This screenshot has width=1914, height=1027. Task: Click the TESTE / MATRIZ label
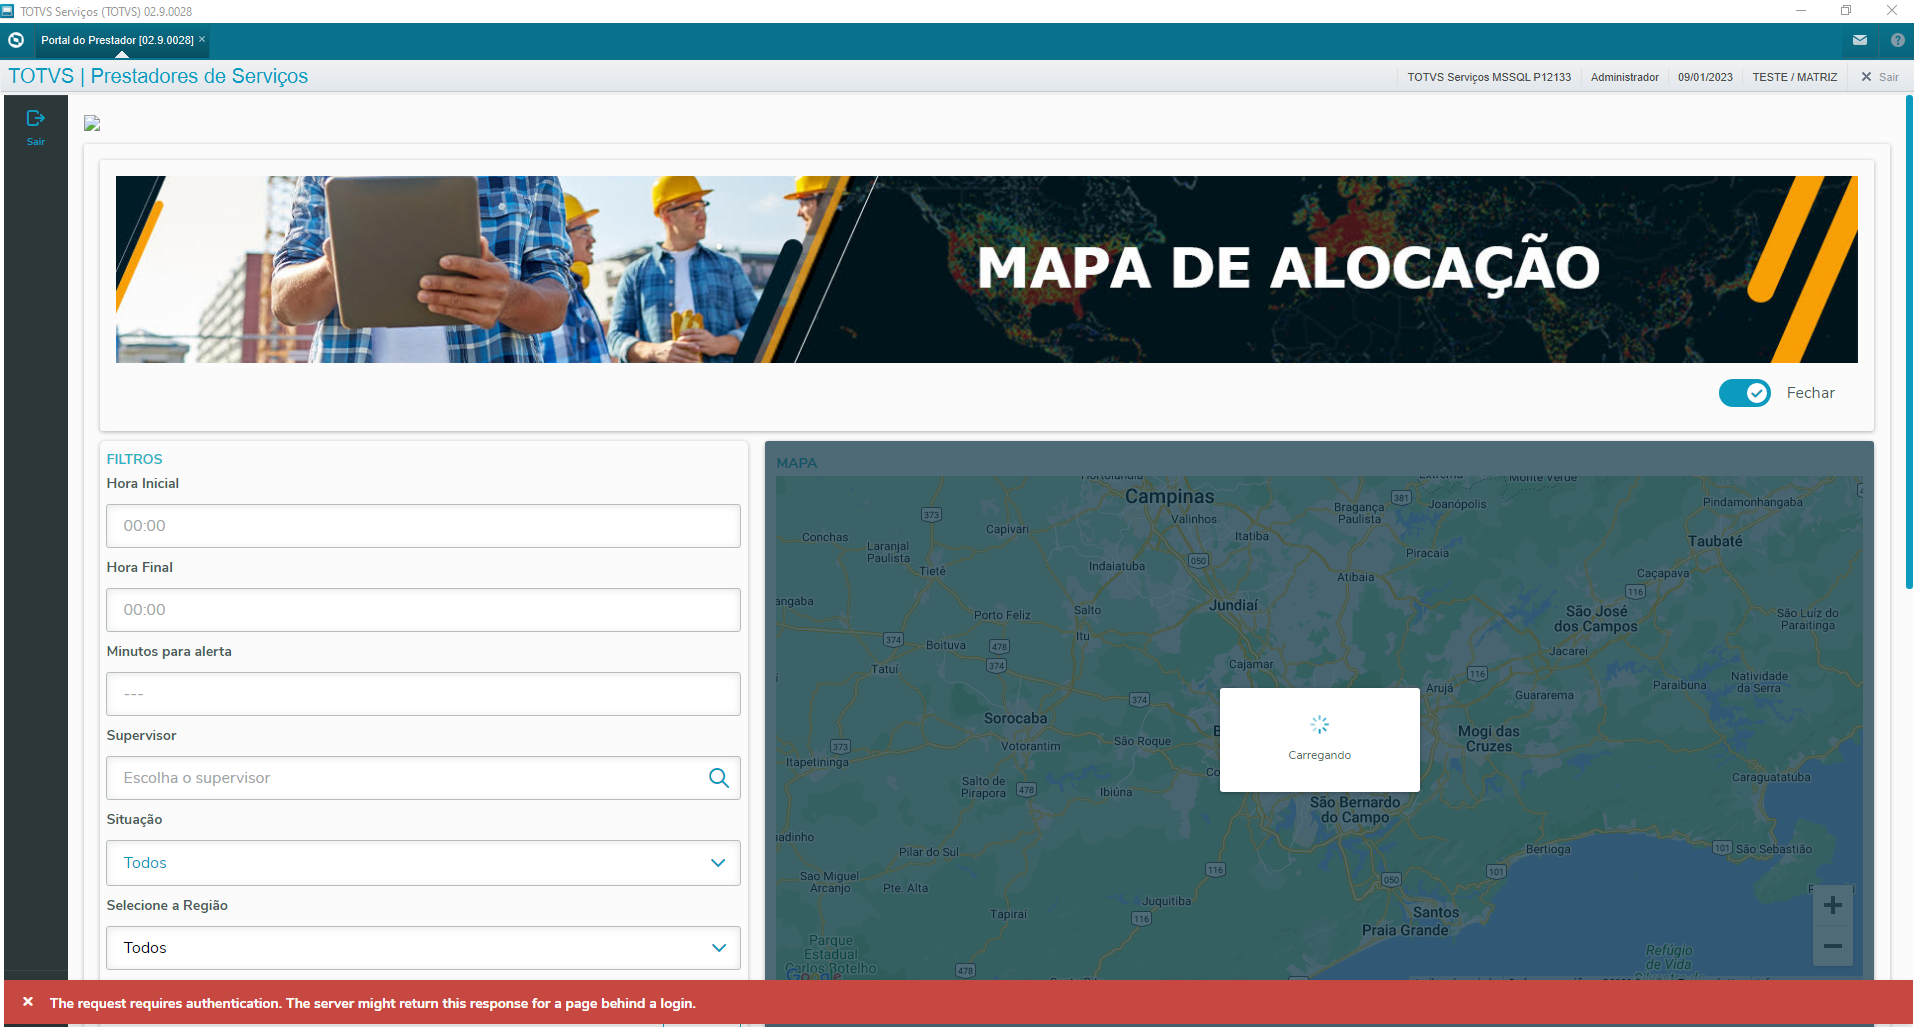1794,77
